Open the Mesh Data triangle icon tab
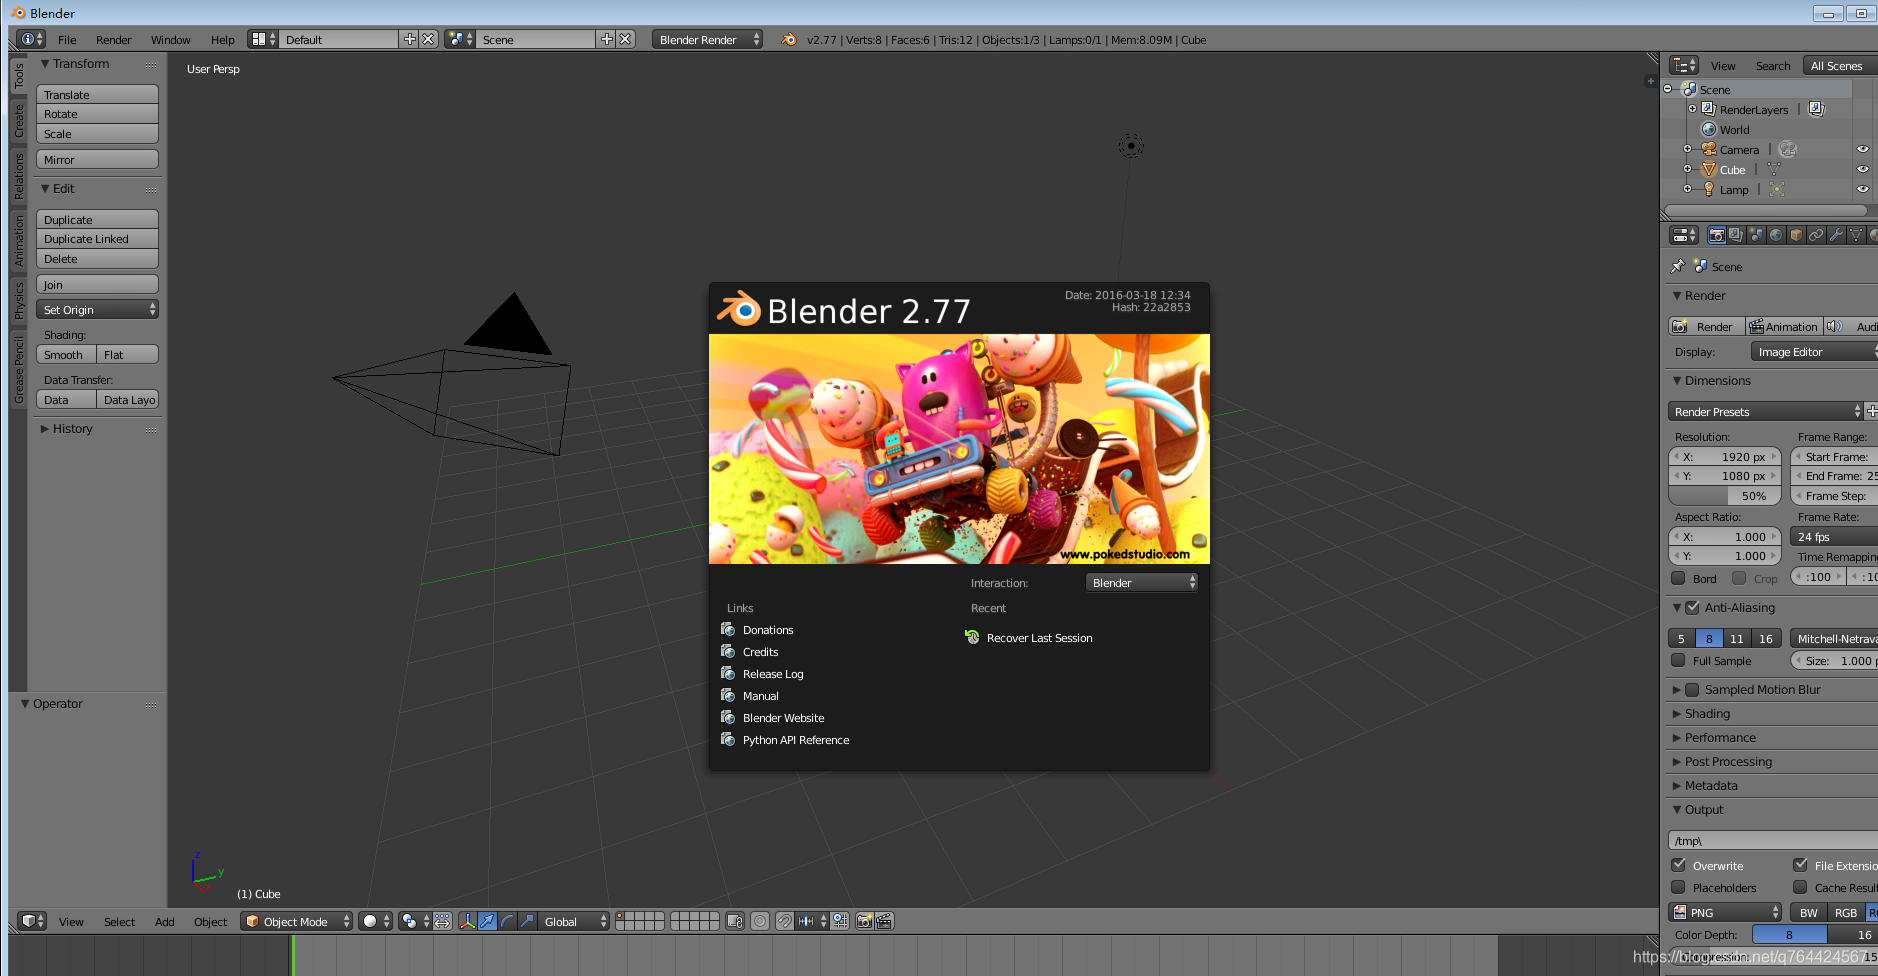Screen dimensions: 1878x976 coord(1856,235)
